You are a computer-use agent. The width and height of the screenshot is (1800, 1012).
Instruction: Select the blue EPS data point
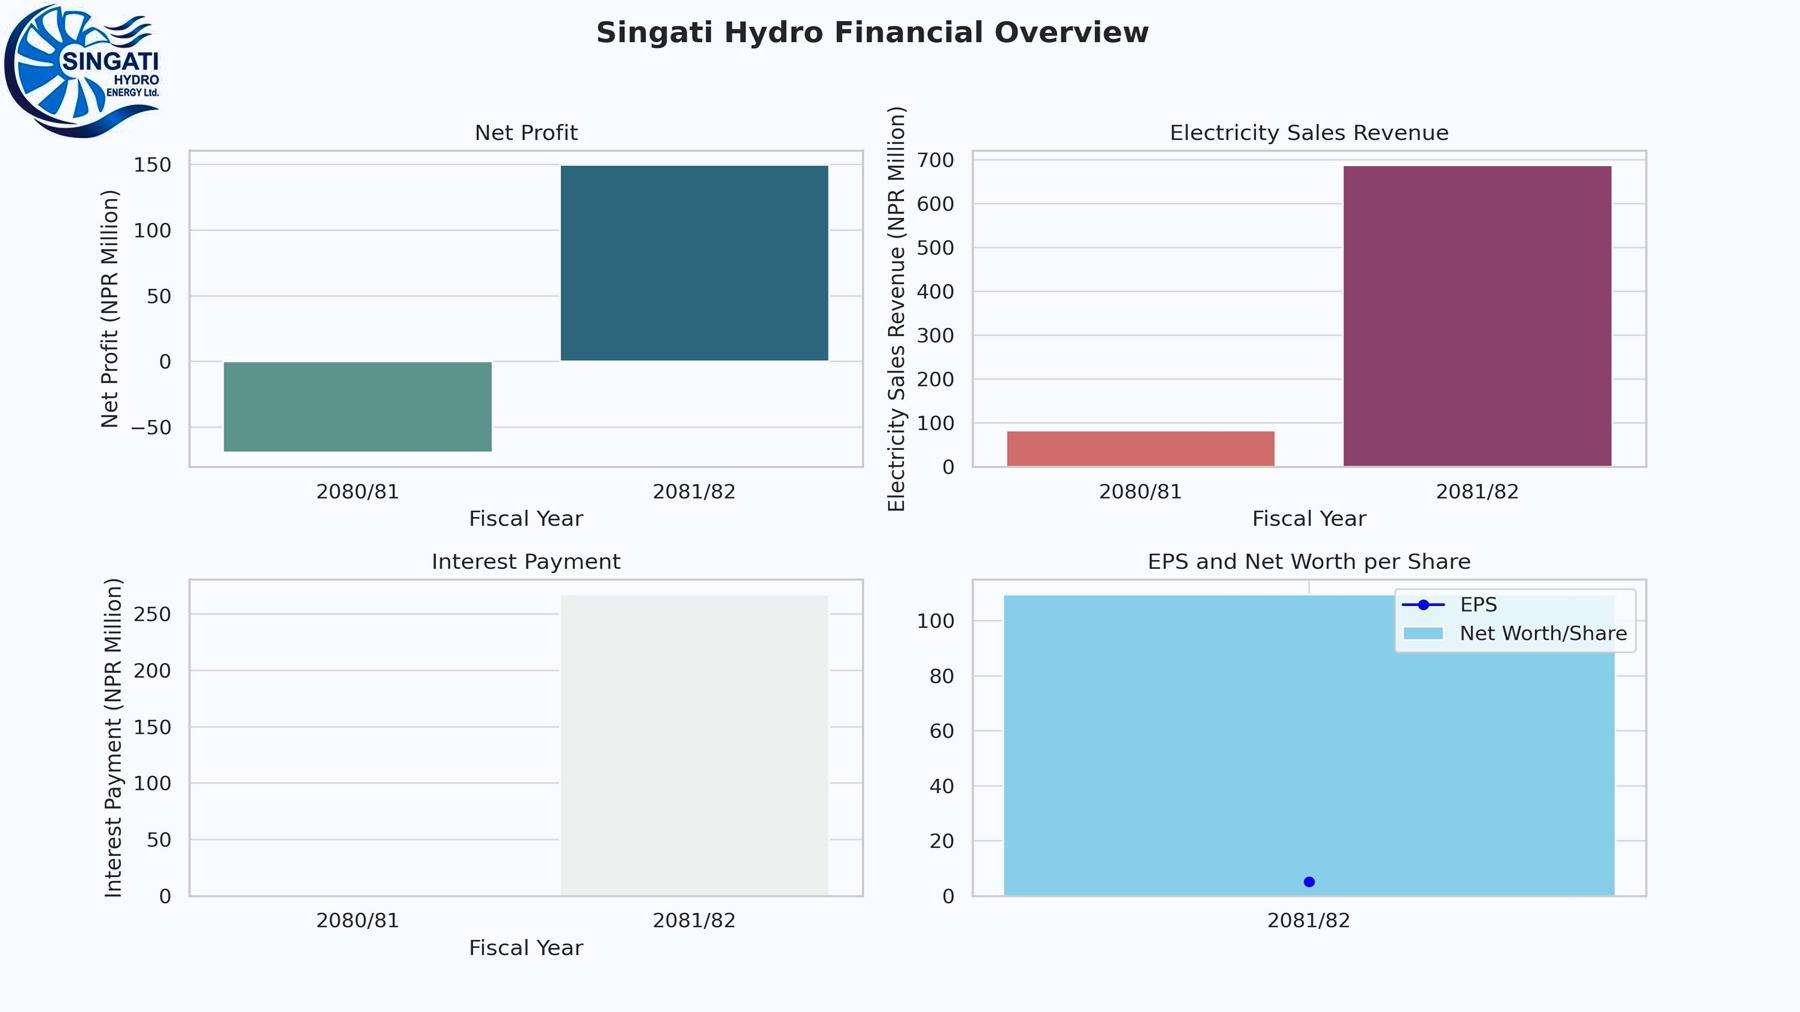tap(1309, 882)
